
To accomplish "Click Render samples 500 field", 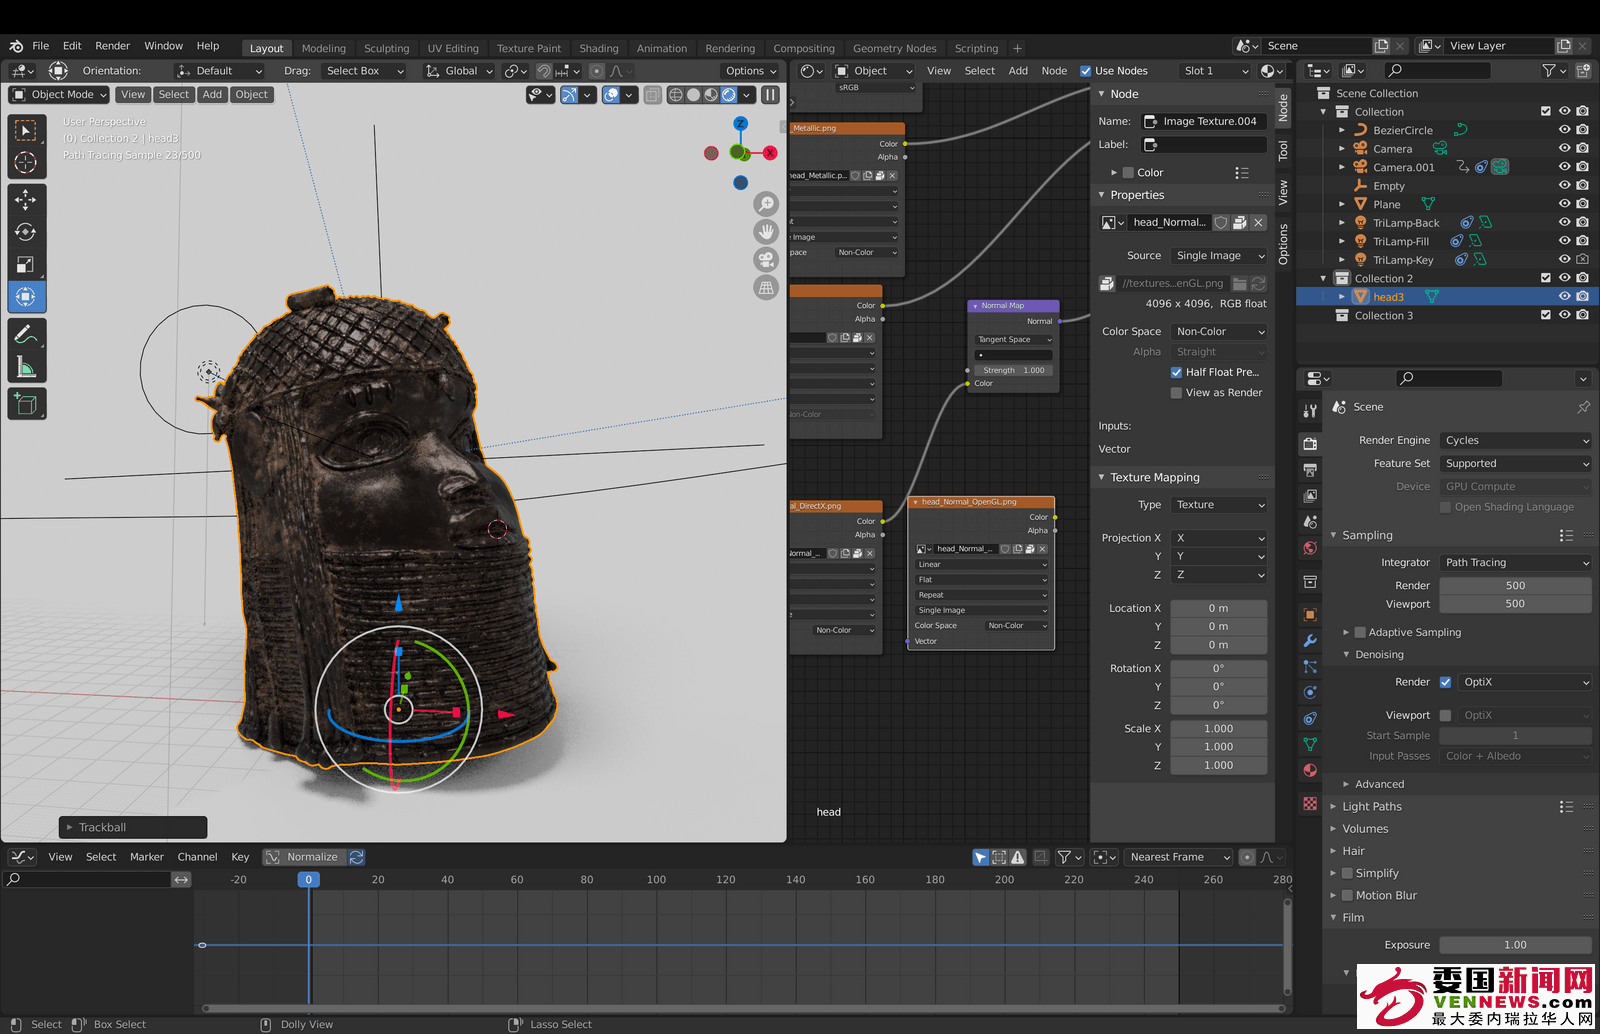I will (1516, 586).
